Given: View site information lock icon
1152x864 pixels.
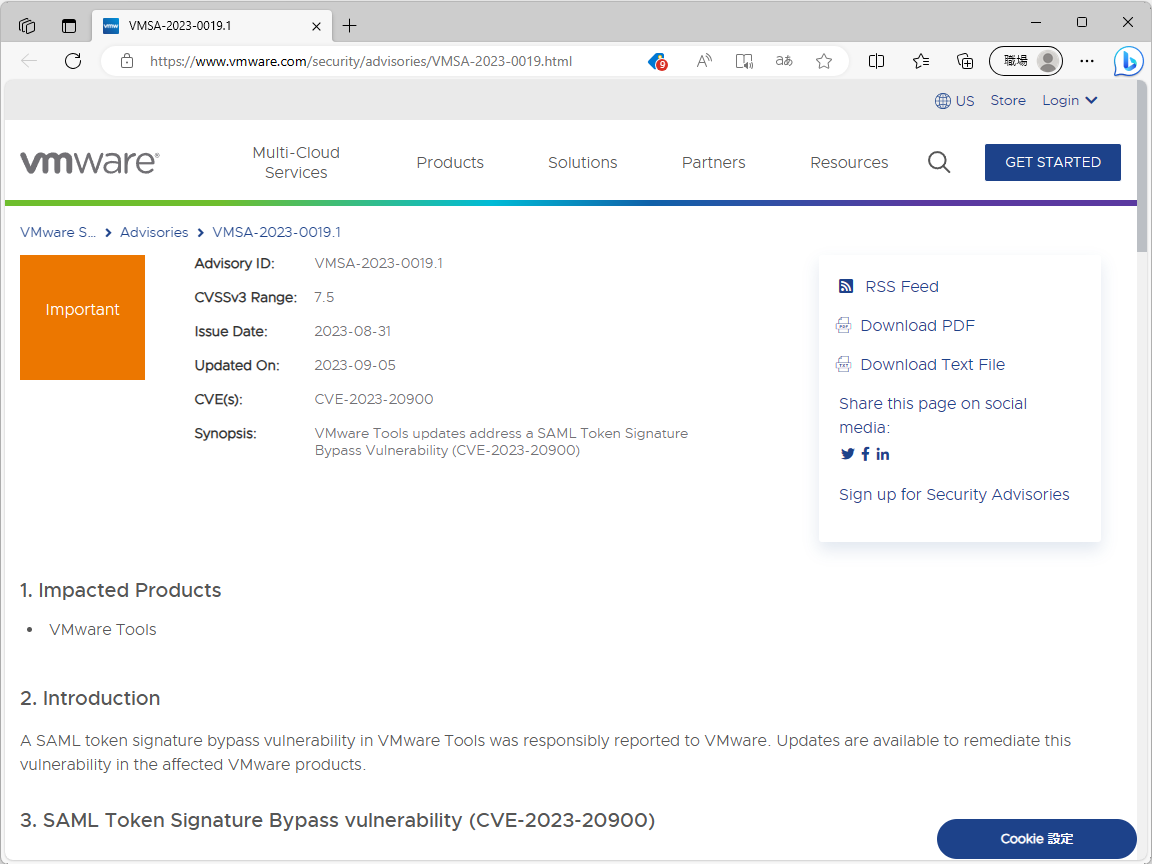Looking at the screenshot, I should pos(127,61).
